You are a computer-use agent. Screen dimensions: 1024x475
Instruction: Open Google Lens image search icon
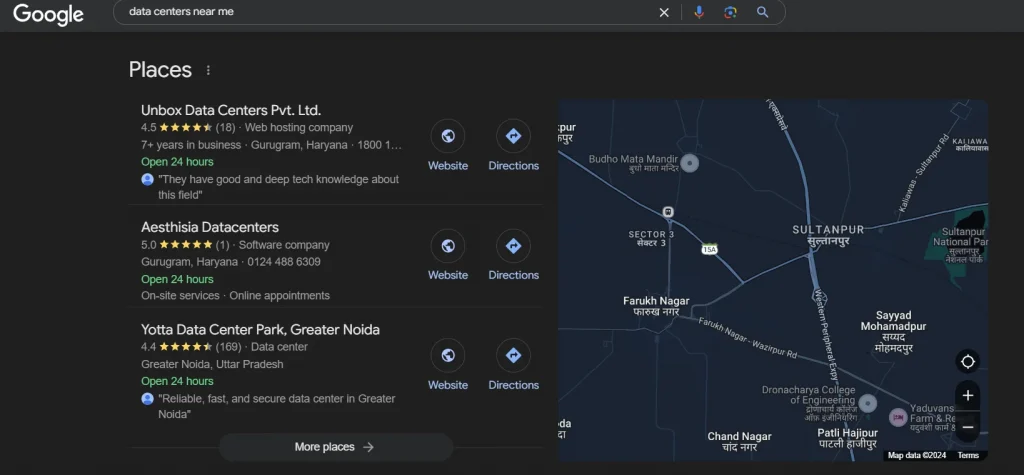[x=730, y=12]
